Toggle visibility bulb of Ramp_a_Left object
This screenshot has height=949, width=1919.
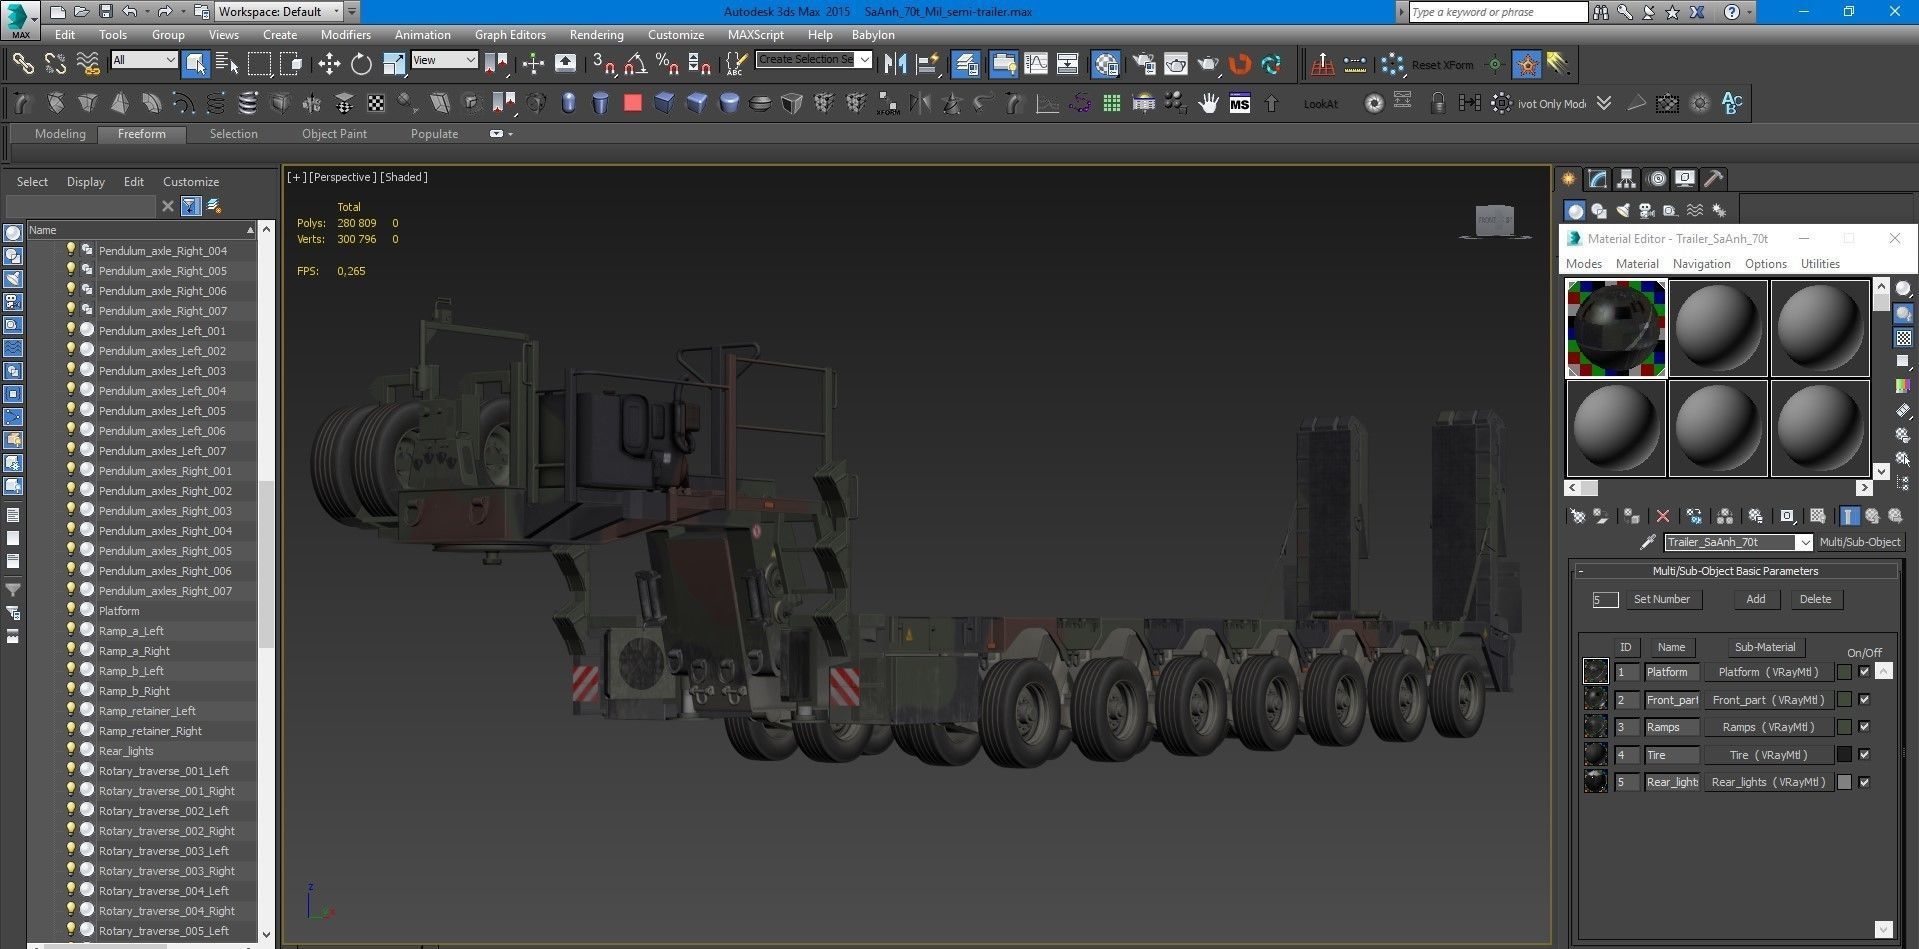pyautogui.click(x=71, y=629)
